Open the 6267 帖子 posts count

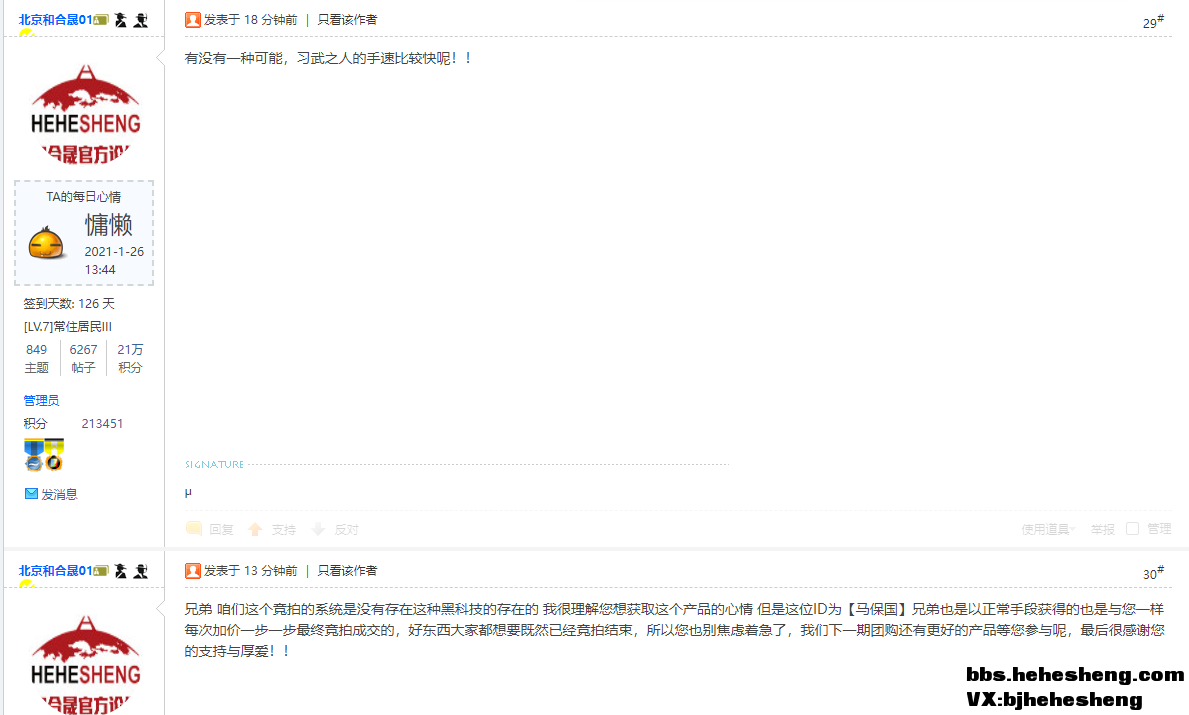83,358
